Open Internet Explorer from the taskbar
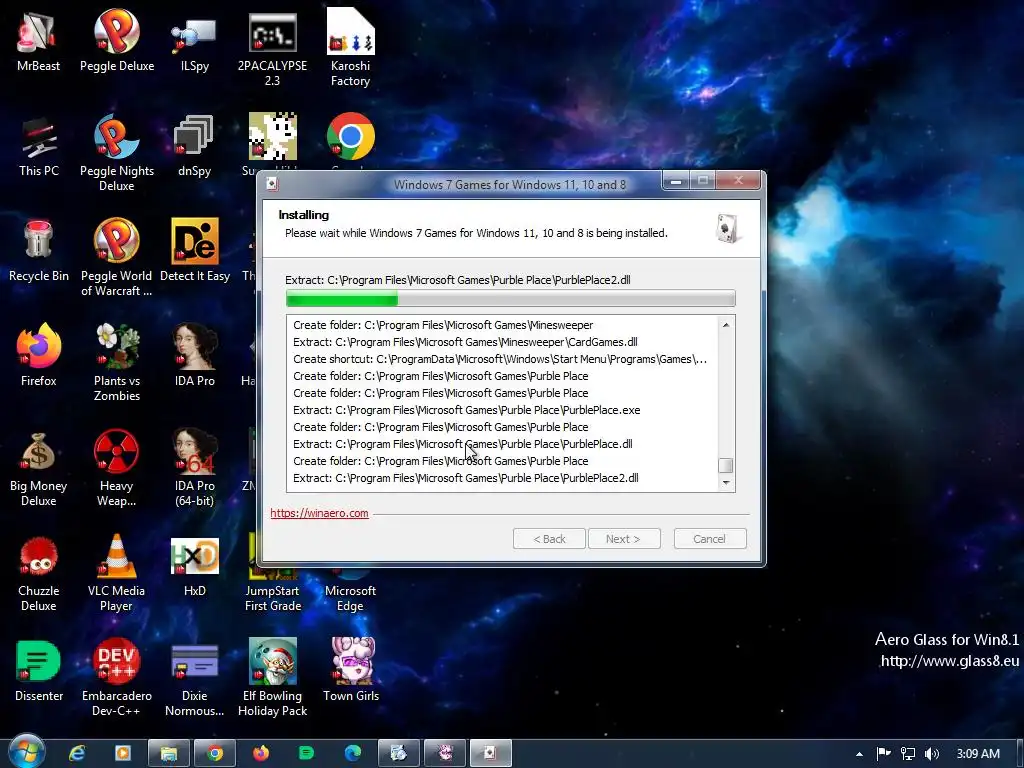The image size is (1024, 768). pos(77,753)
